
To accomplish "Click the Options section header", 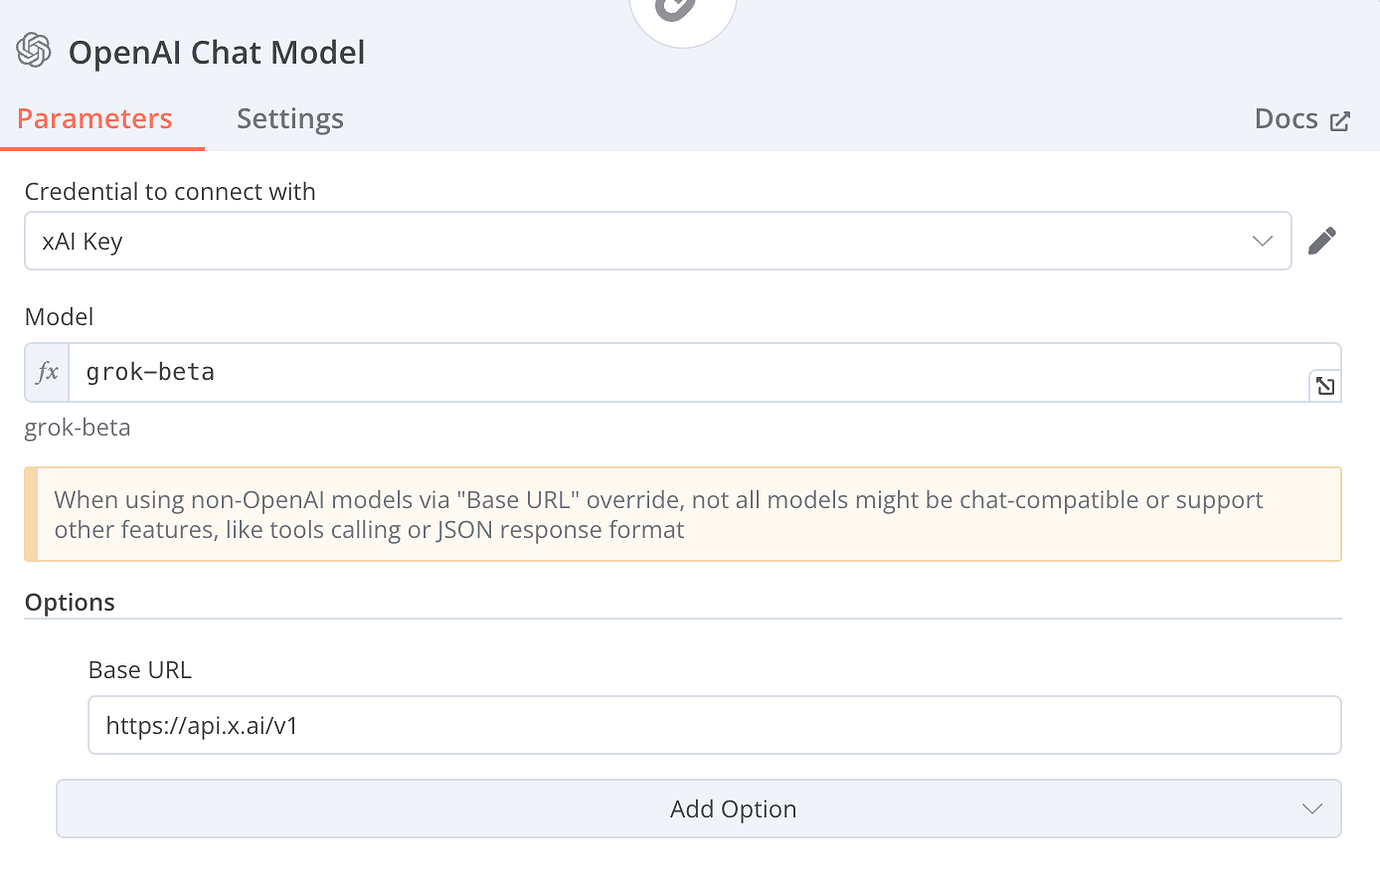I will coord(69,601).
